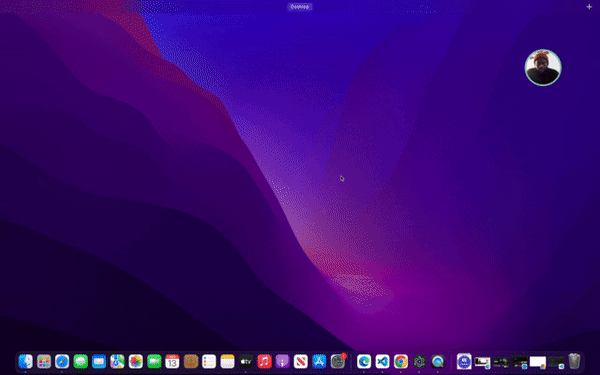Open Visual Studio Code from the Dock
Image resolution: width=600 pixels, height=375 pixels.
(382, 361)
